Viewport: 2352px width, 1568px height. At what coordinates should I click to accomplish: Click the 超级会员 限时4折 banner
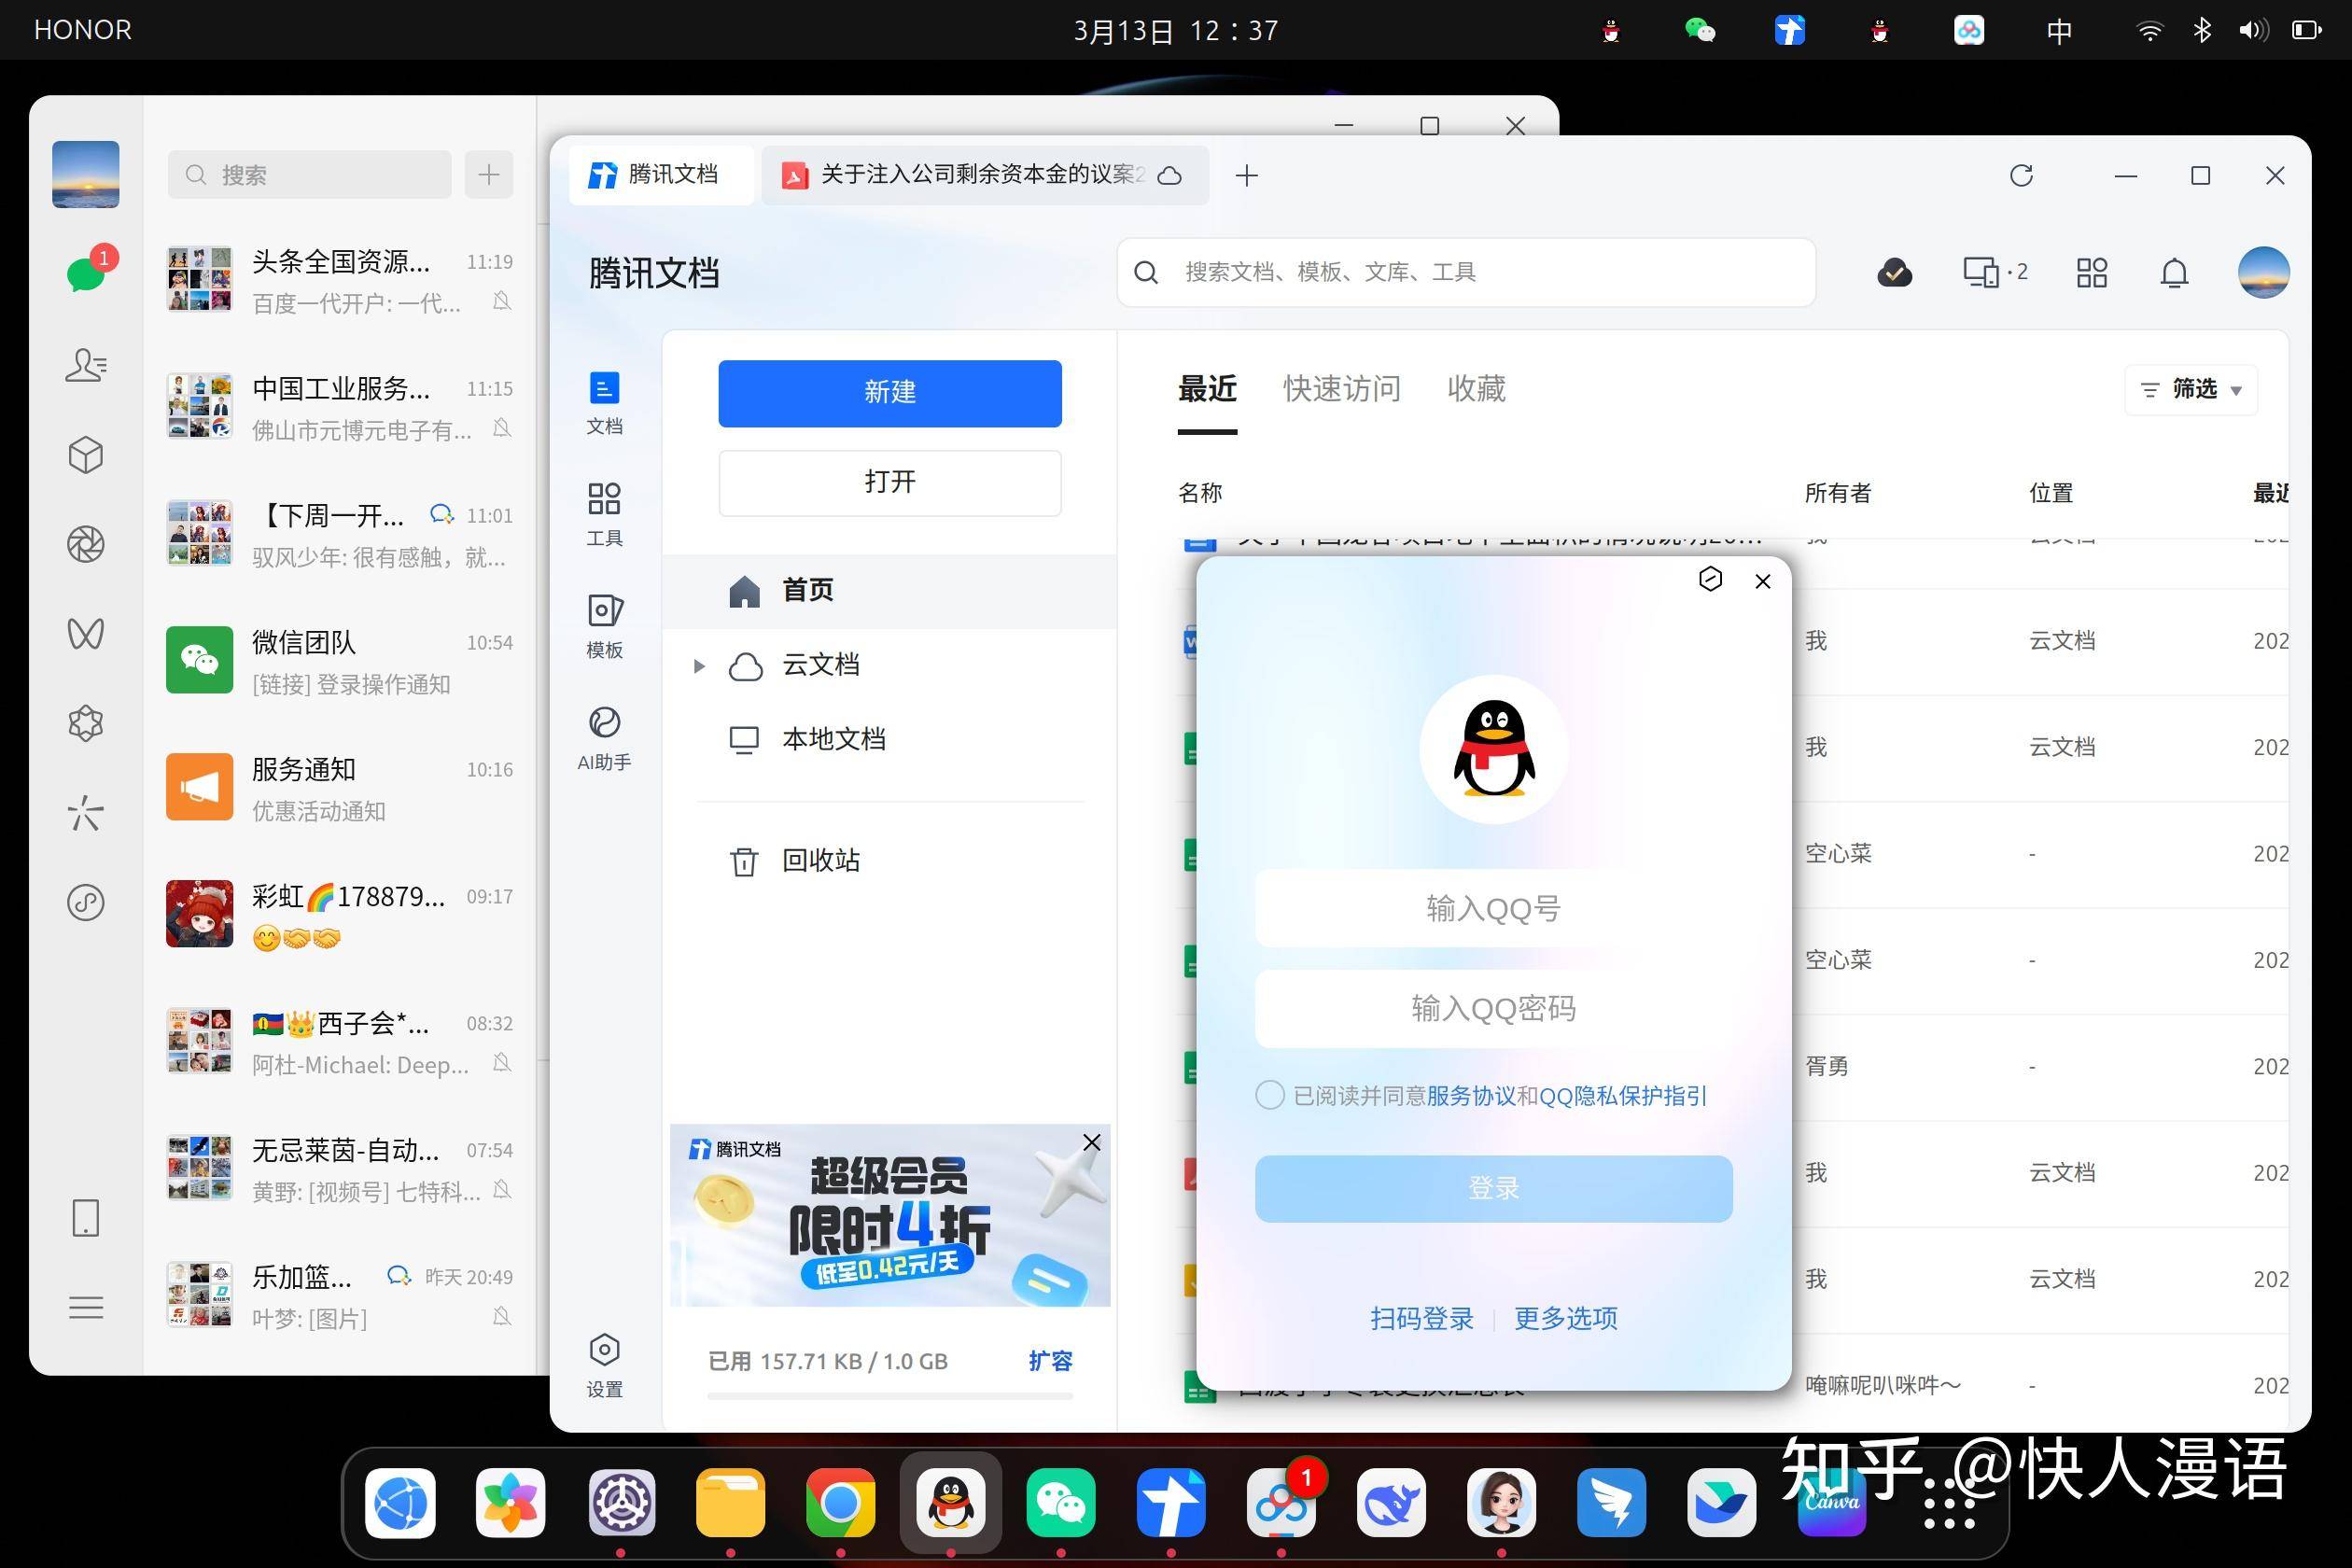889,1216
